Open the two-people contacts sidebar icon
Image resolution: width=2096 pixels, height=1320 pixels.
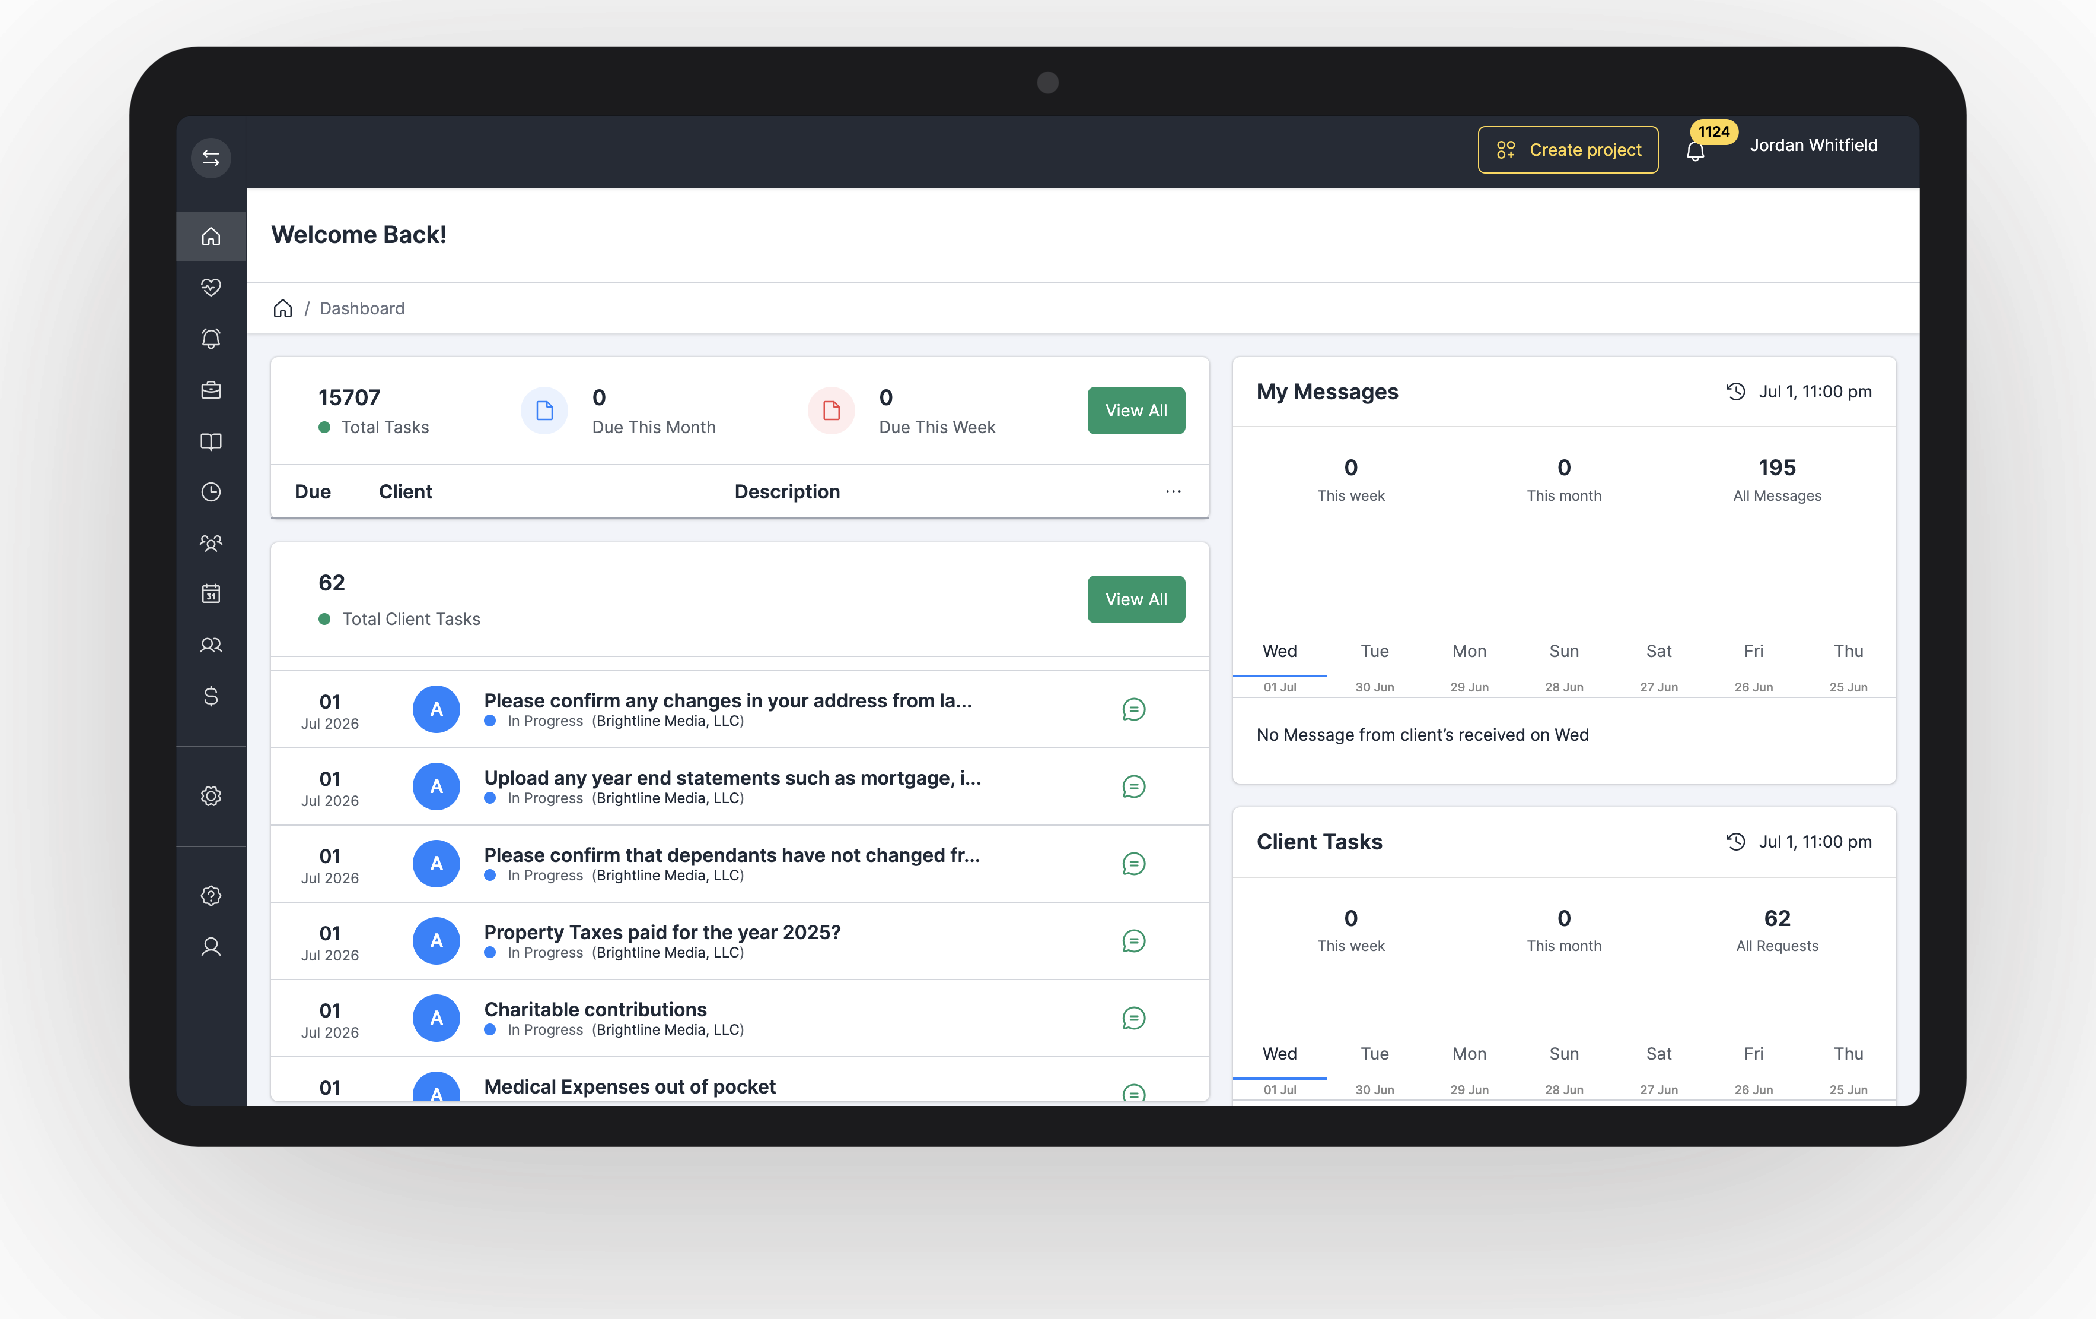(x=211, y=645)
